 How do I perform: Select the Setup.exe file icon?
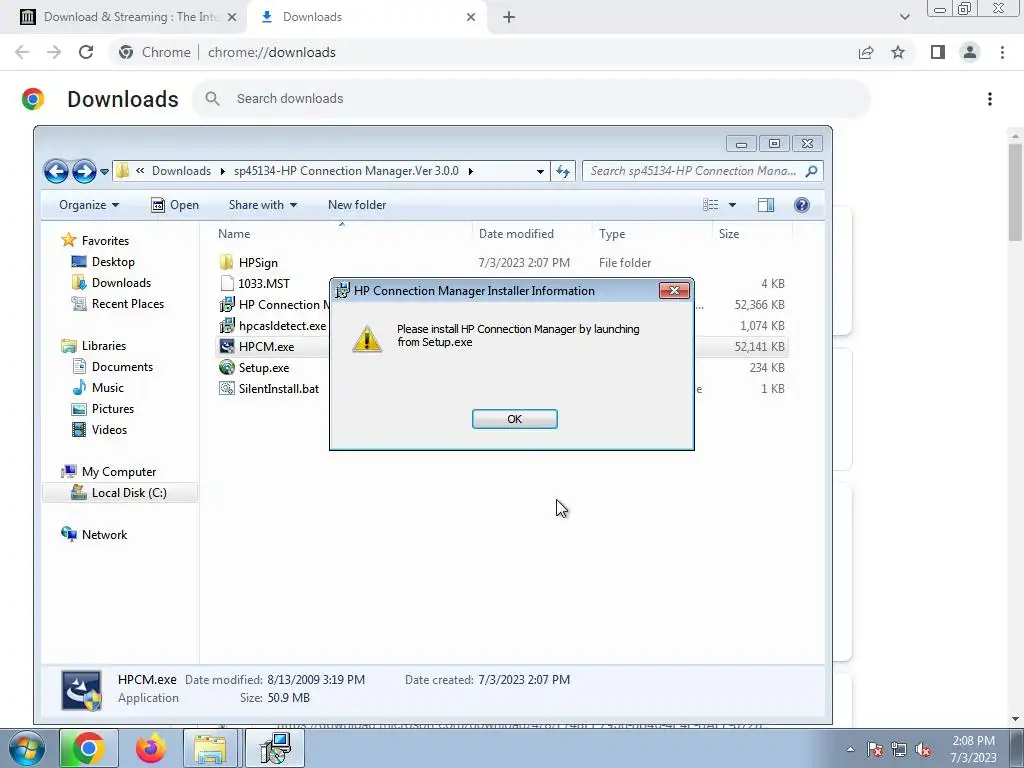[x=227, y=368]
